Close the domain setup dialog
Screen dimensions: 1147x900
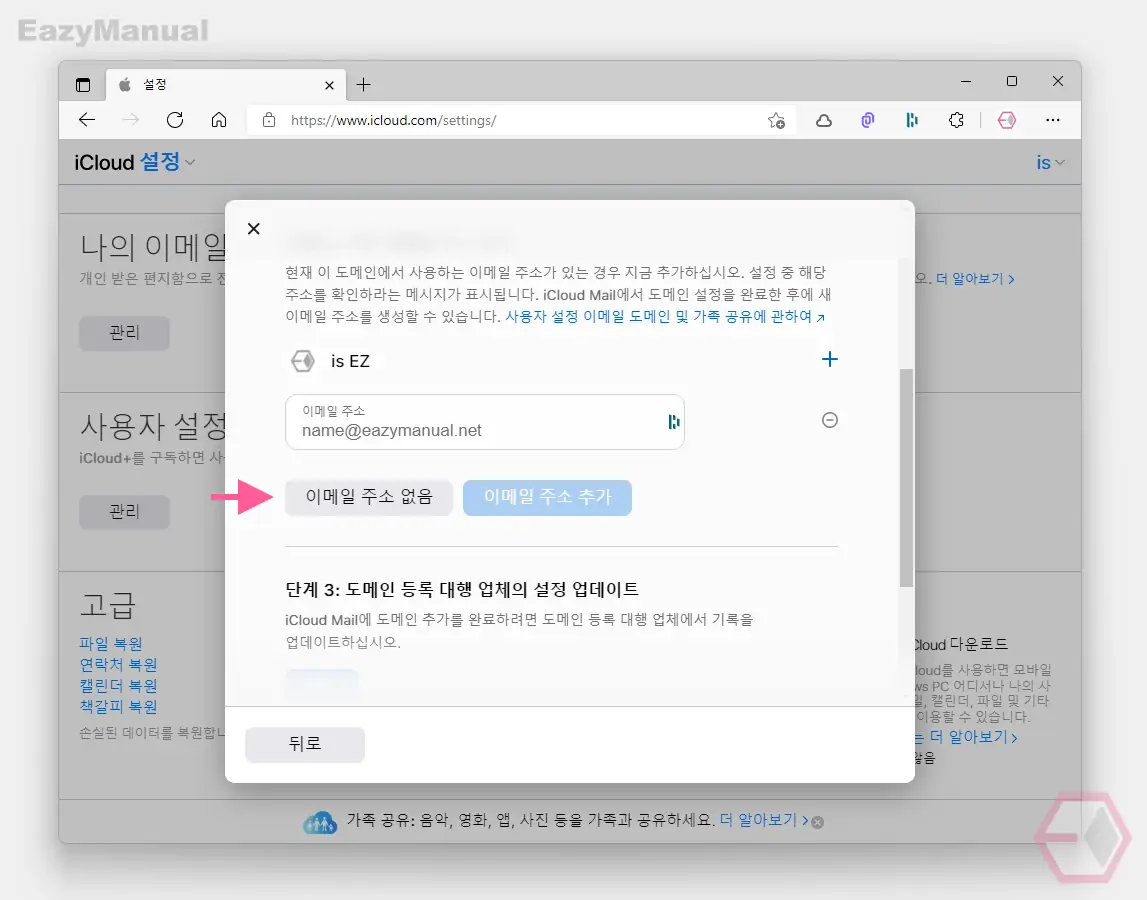point(254,229)
